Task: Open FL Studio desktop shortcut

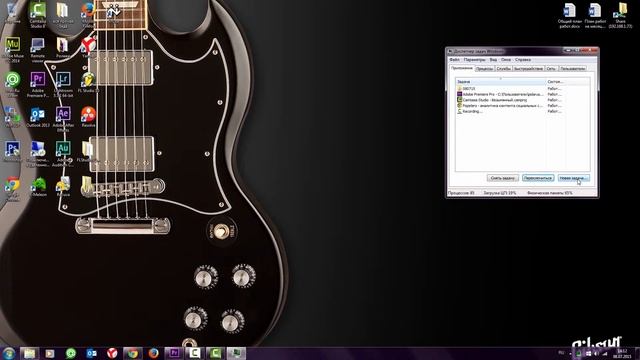Action: [88, 82]
